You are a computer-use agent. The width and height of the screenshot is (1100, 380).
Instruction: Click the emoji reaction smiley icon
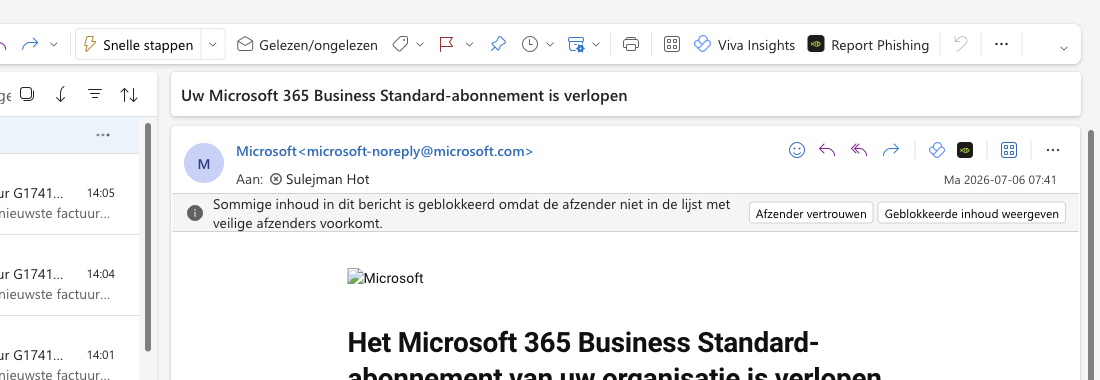click(797, 150)
